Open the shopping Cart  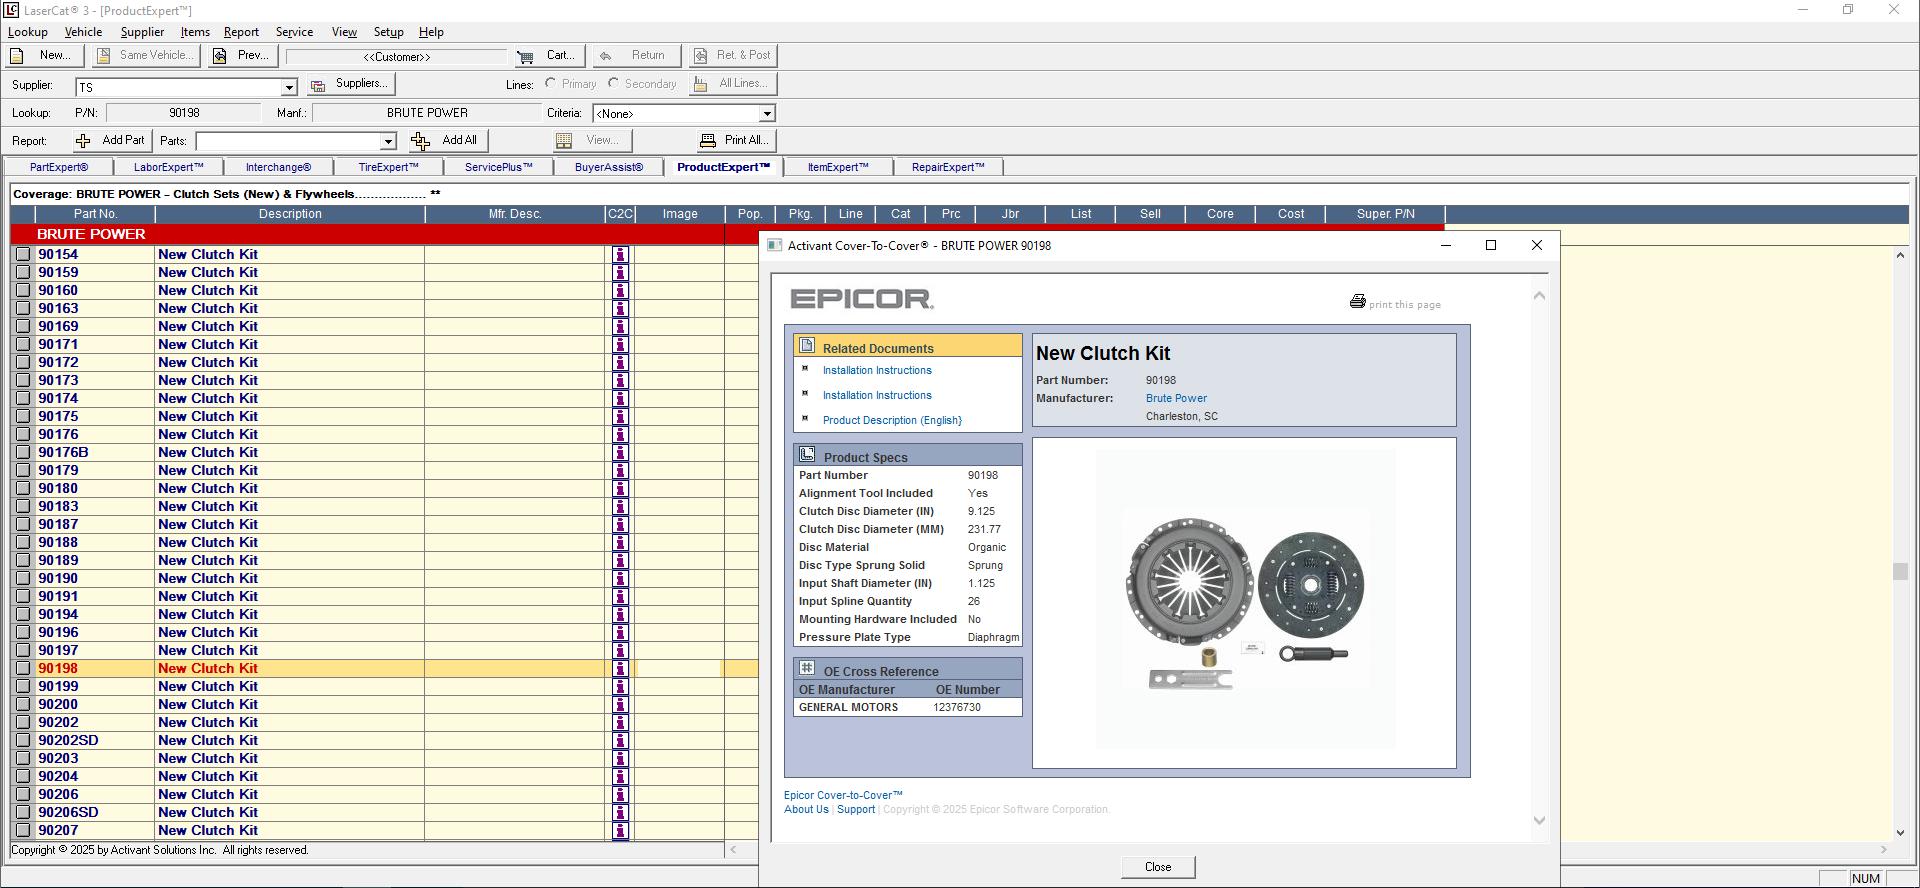click(549, 56)
